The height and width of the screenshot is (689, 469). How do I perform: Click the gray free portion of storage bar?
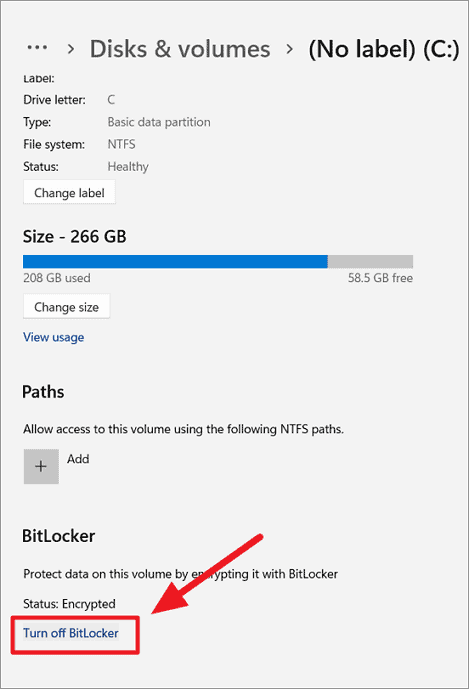pos(370,261)
